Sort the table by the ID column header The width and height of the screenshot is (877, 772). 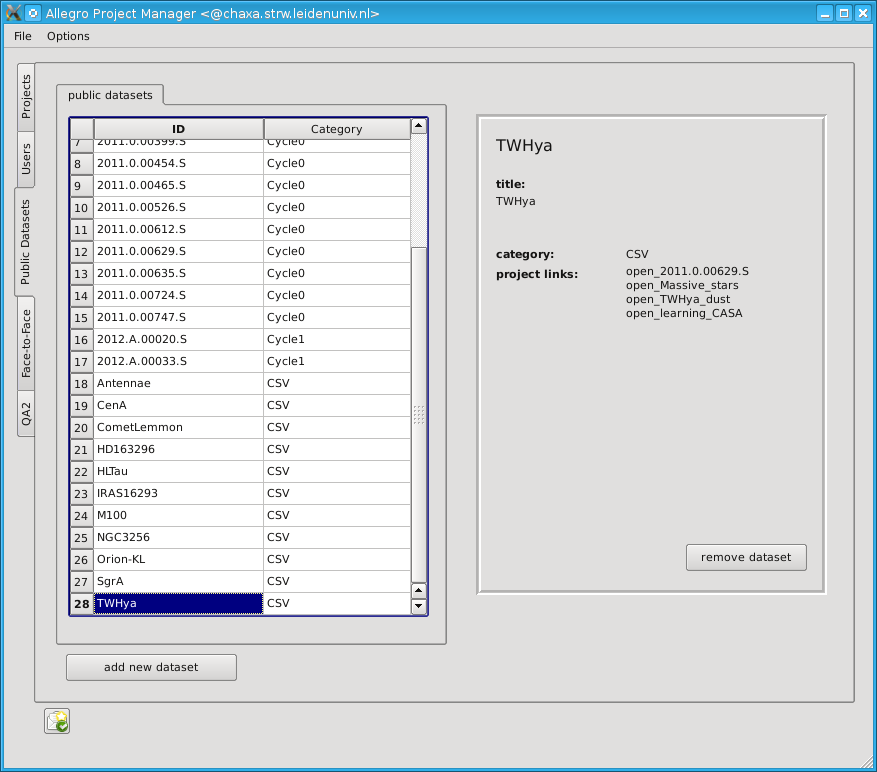[178, 129]
